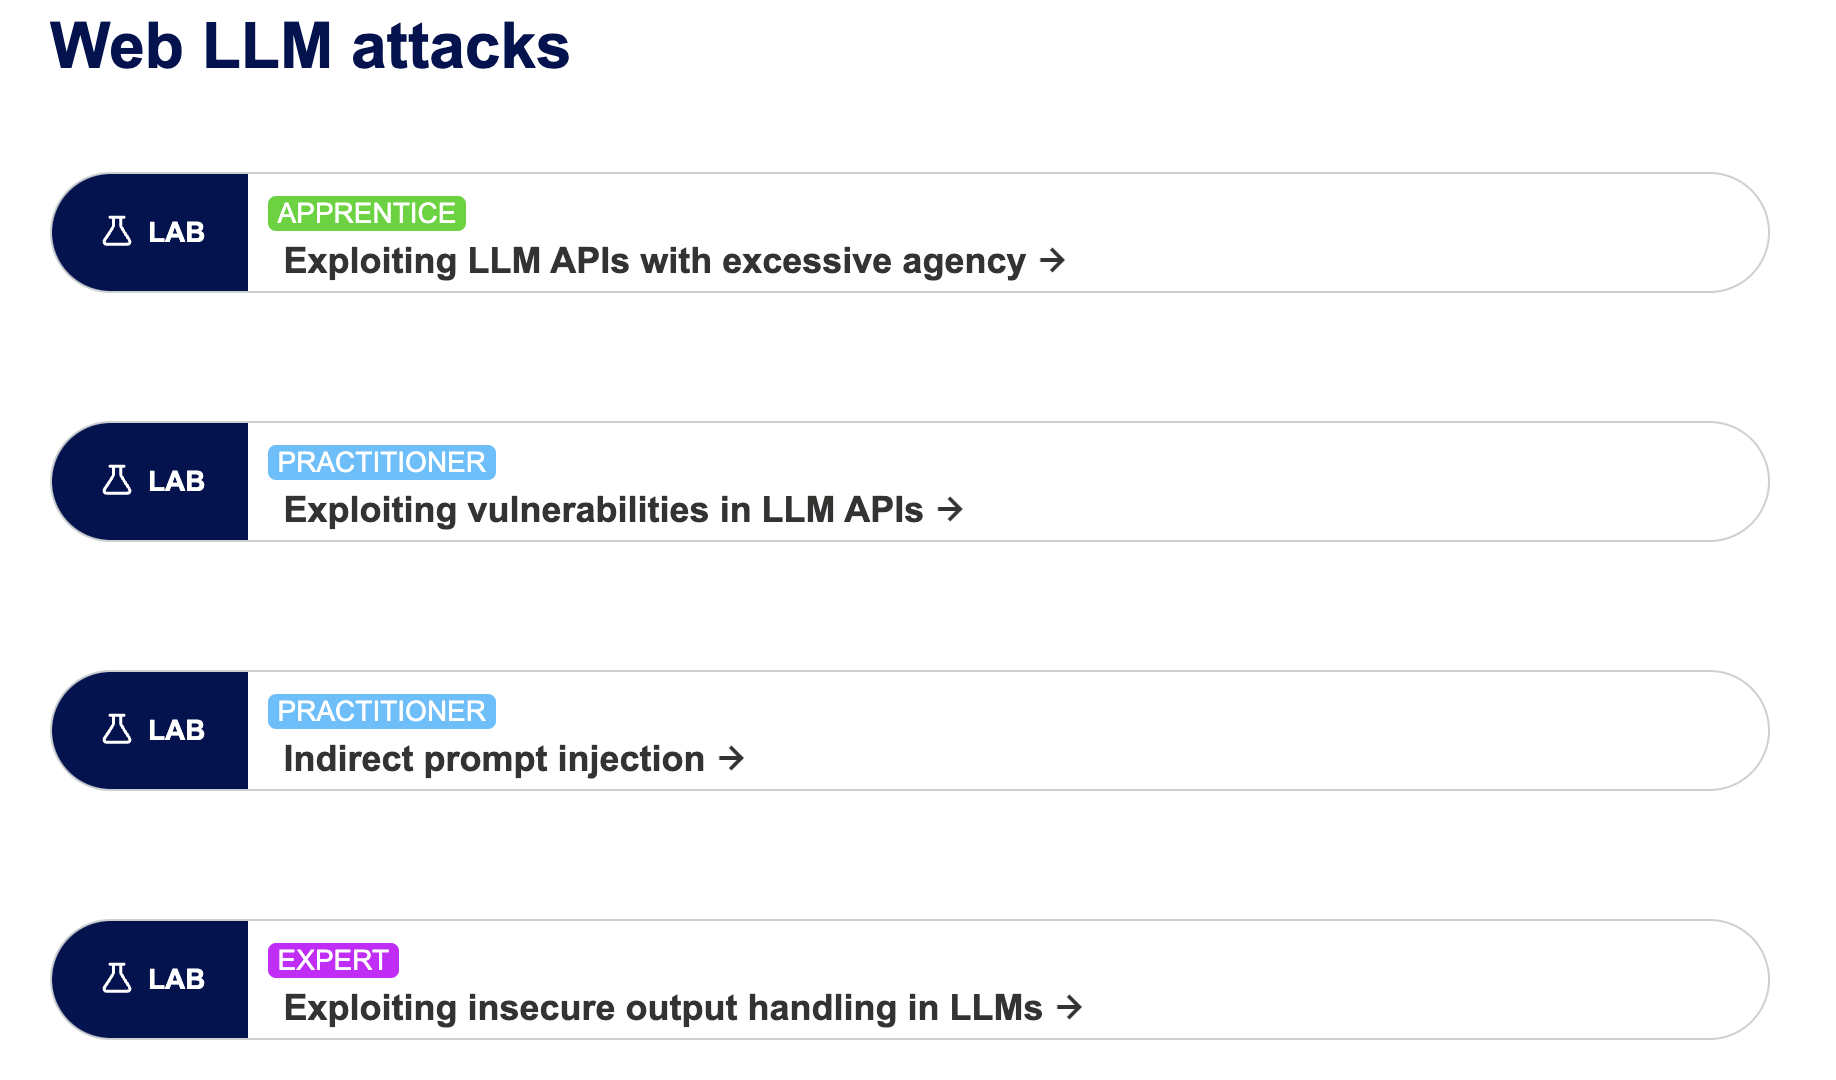Click the flask icon in the Expert lab row
This screenshot has width=1836, height=1080.
pos(117,979)
